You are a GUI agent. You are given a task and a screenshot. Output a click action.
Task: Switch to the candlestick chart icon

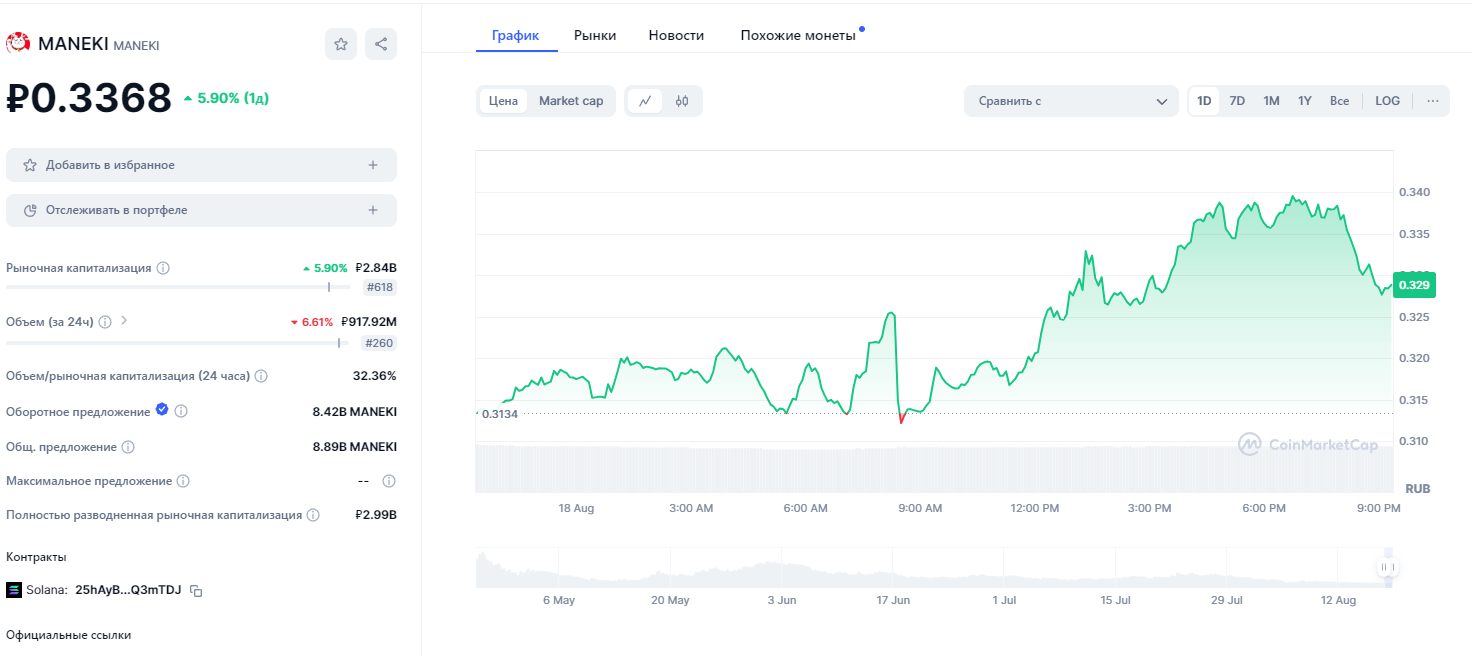tap(682, 101)
